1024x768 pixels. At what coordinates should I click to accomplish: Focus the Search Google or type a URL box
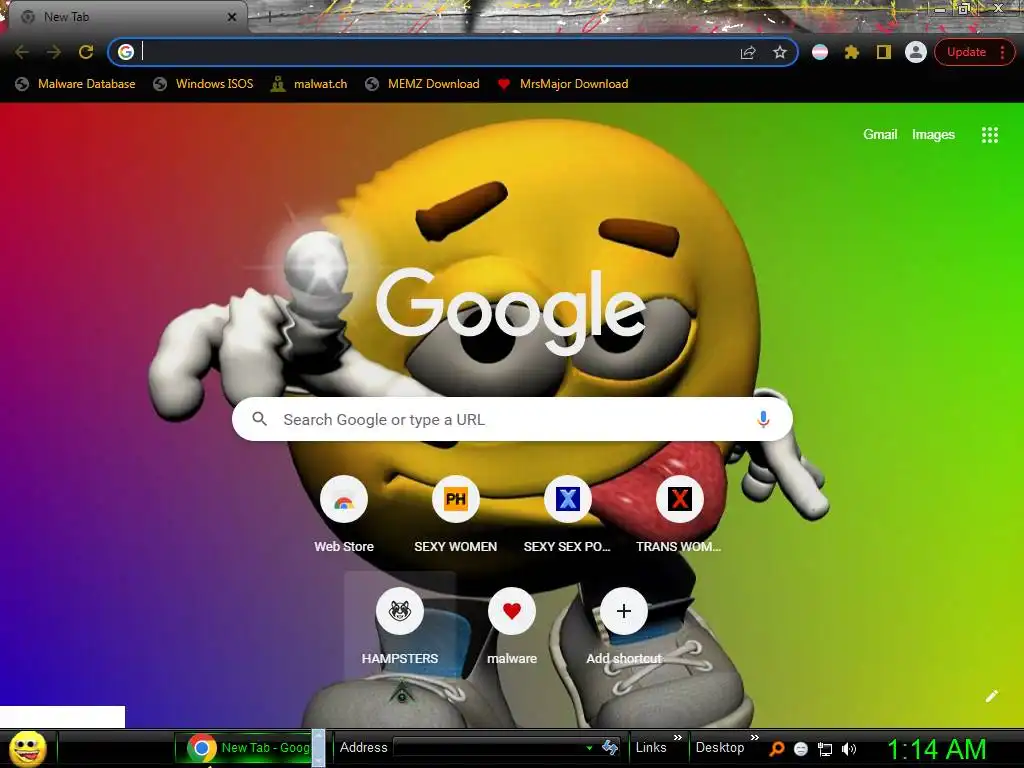click(x=512, y=419)
